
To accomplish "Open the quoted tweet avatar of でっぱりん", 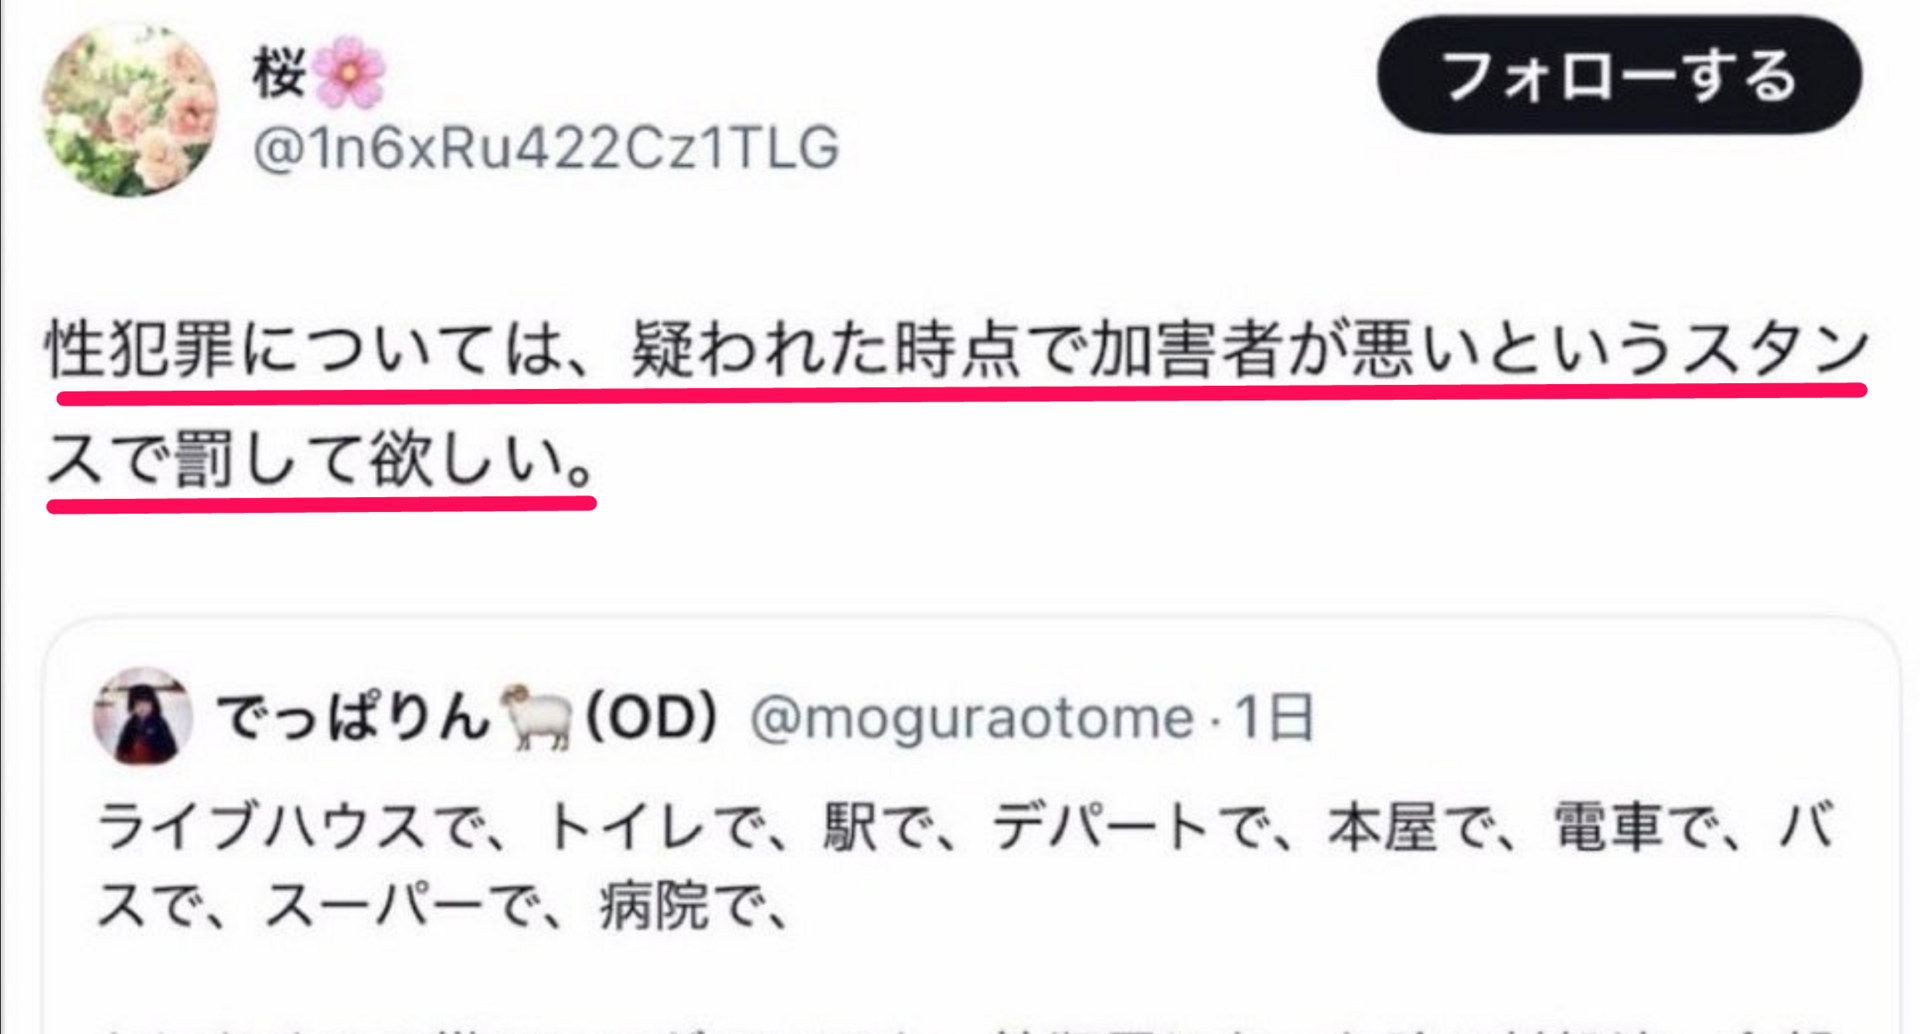I will [142, 717].
